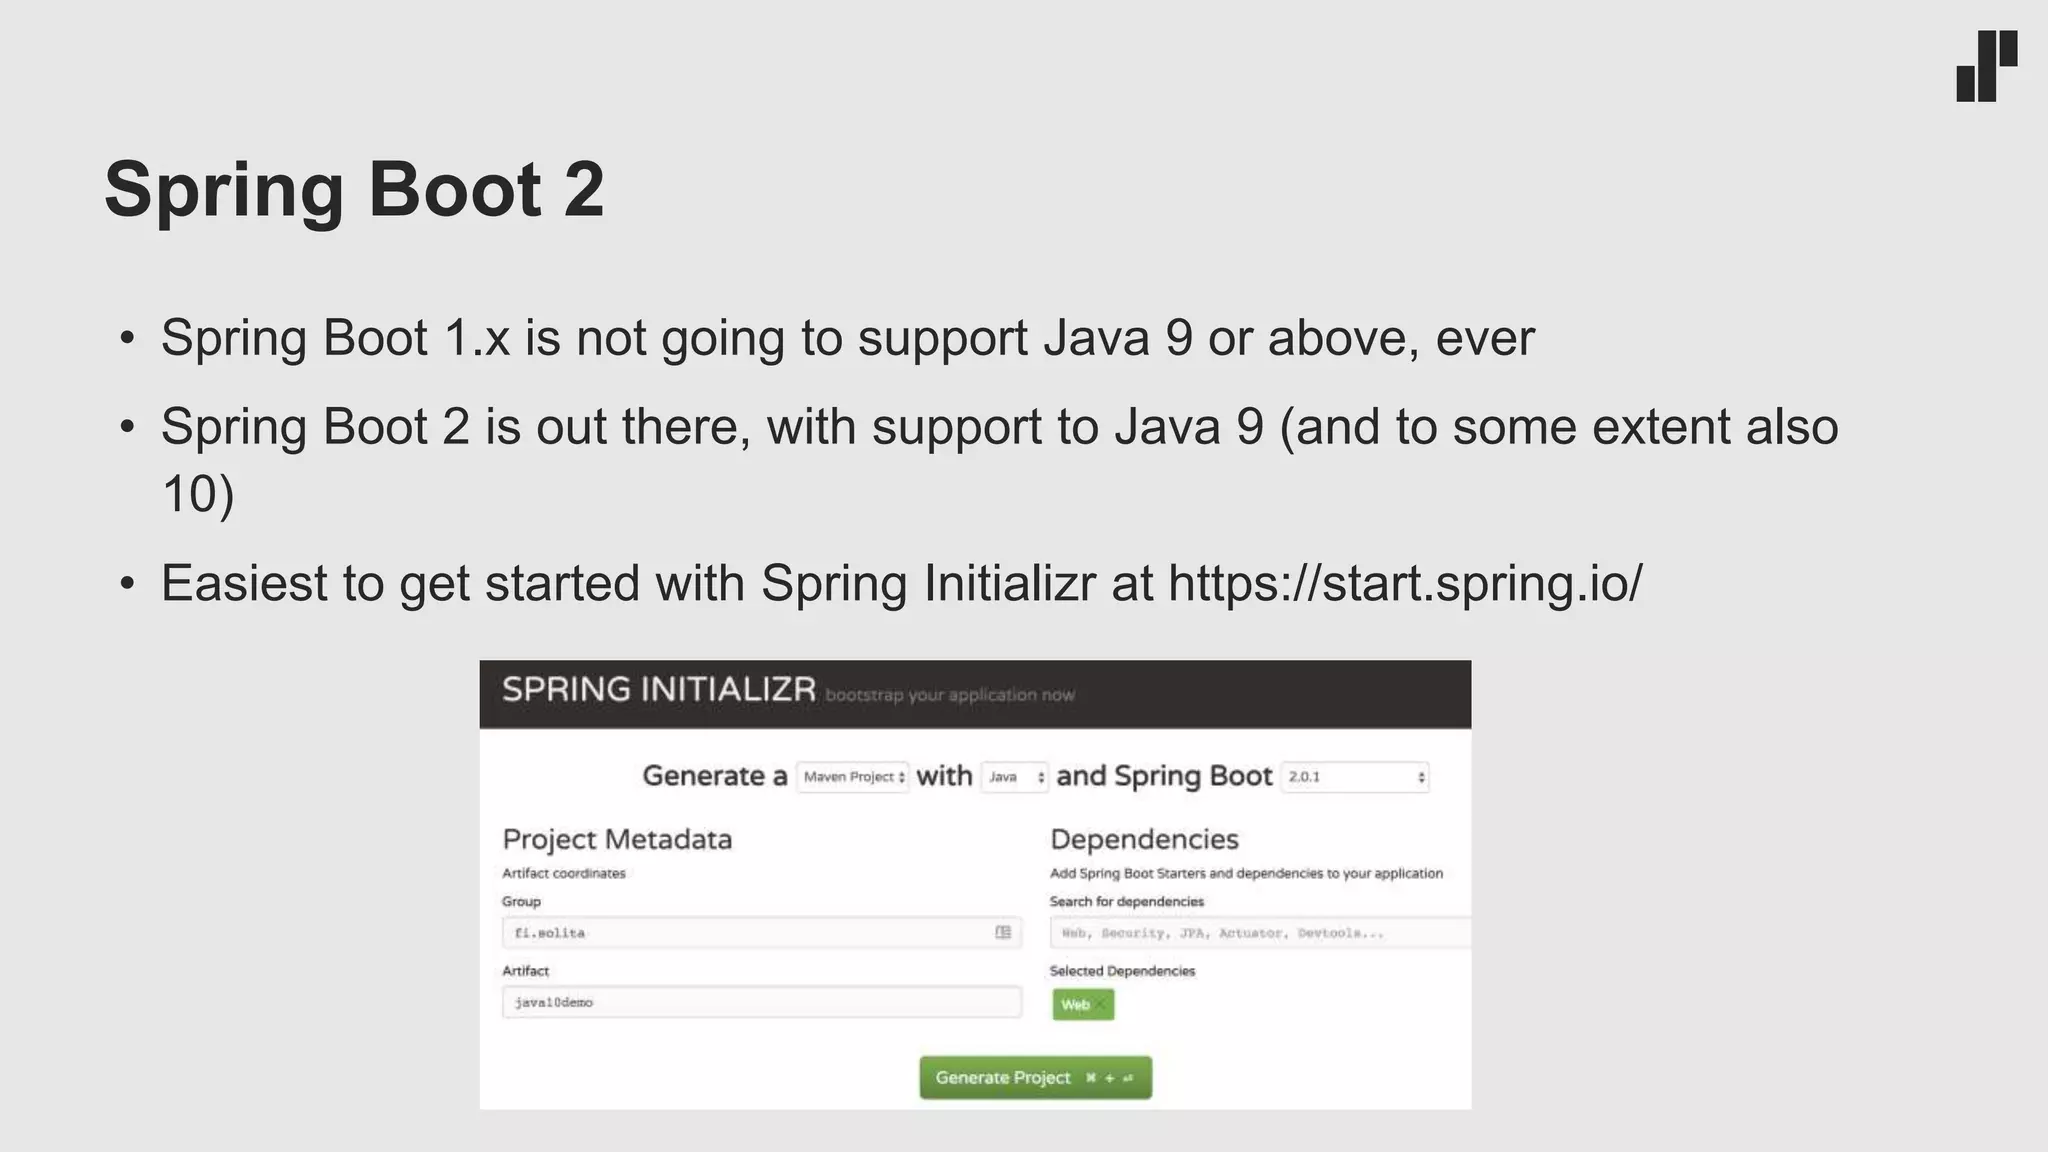Open the Spring Boot version 2.0.1 dropdown
The width and height of the screenshot is (2048, 1152).
(x=1355, y=777)
